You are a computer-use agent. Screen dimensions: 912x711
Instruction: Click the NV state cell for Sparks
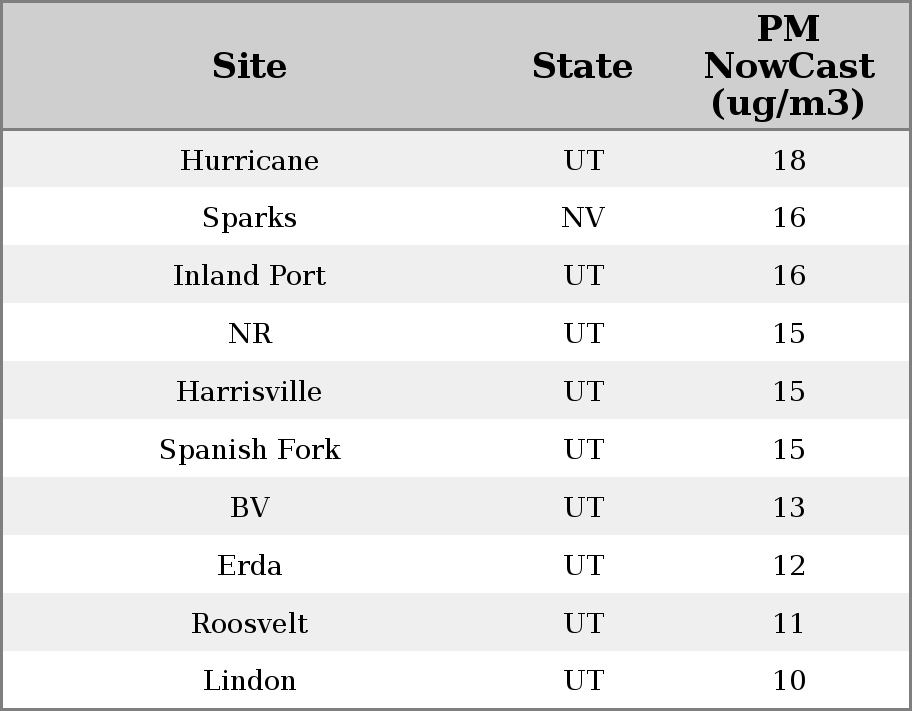click(x=583, y=218)
